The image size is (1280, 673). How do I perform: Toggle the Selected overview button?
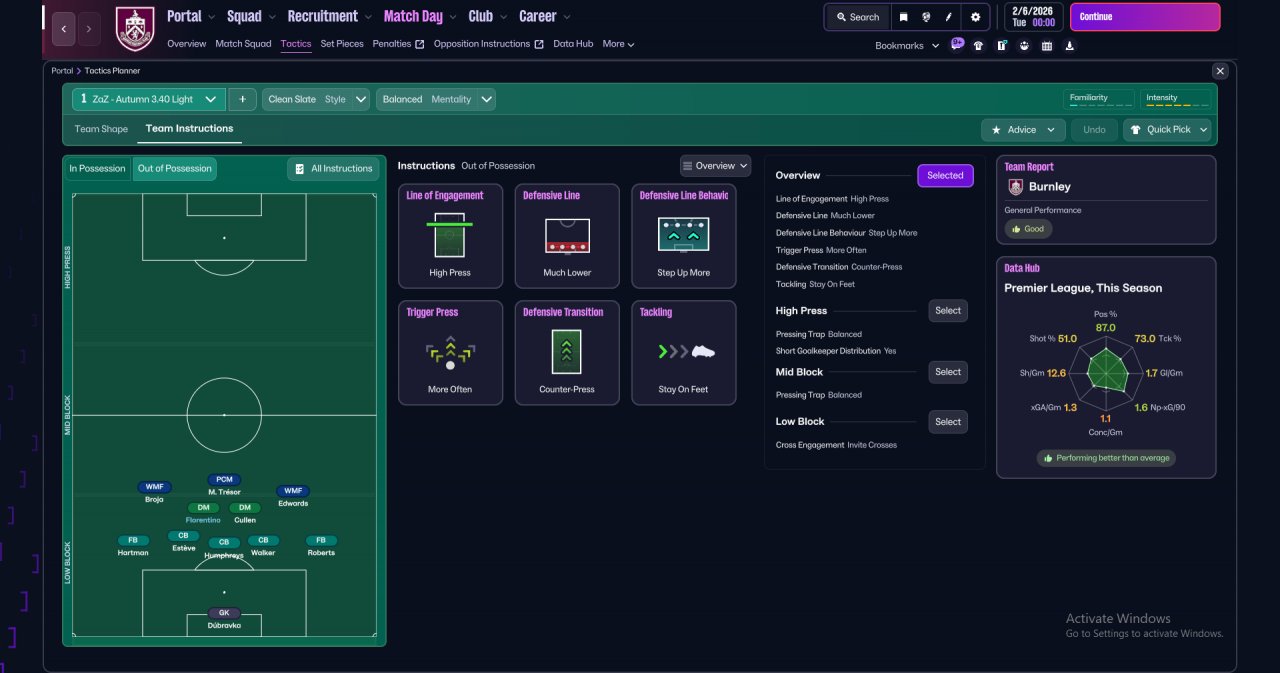point(945,176)
